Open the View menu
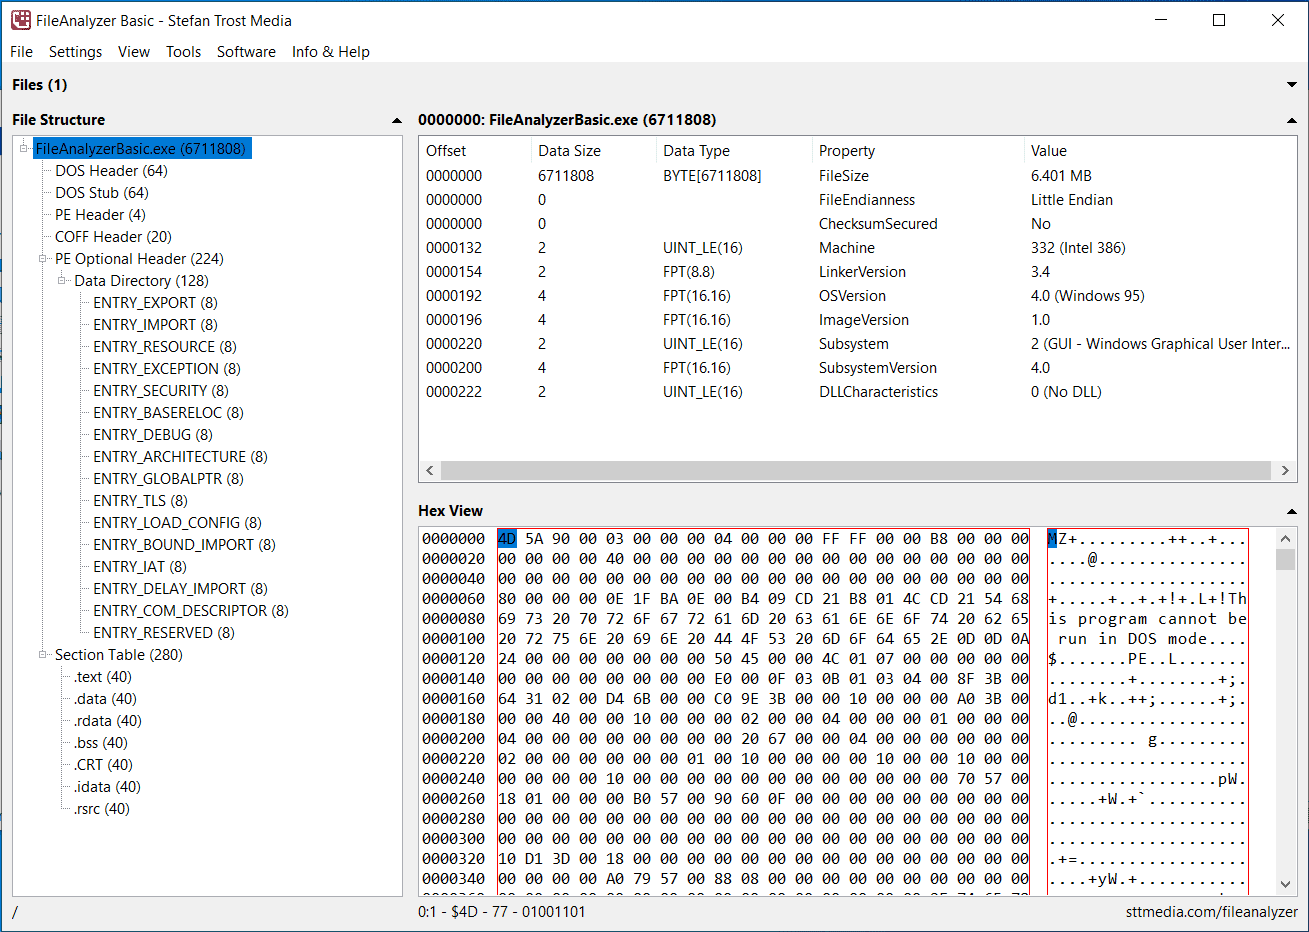Viewport: 1309px width, 932px height. [x=134, y=52]
